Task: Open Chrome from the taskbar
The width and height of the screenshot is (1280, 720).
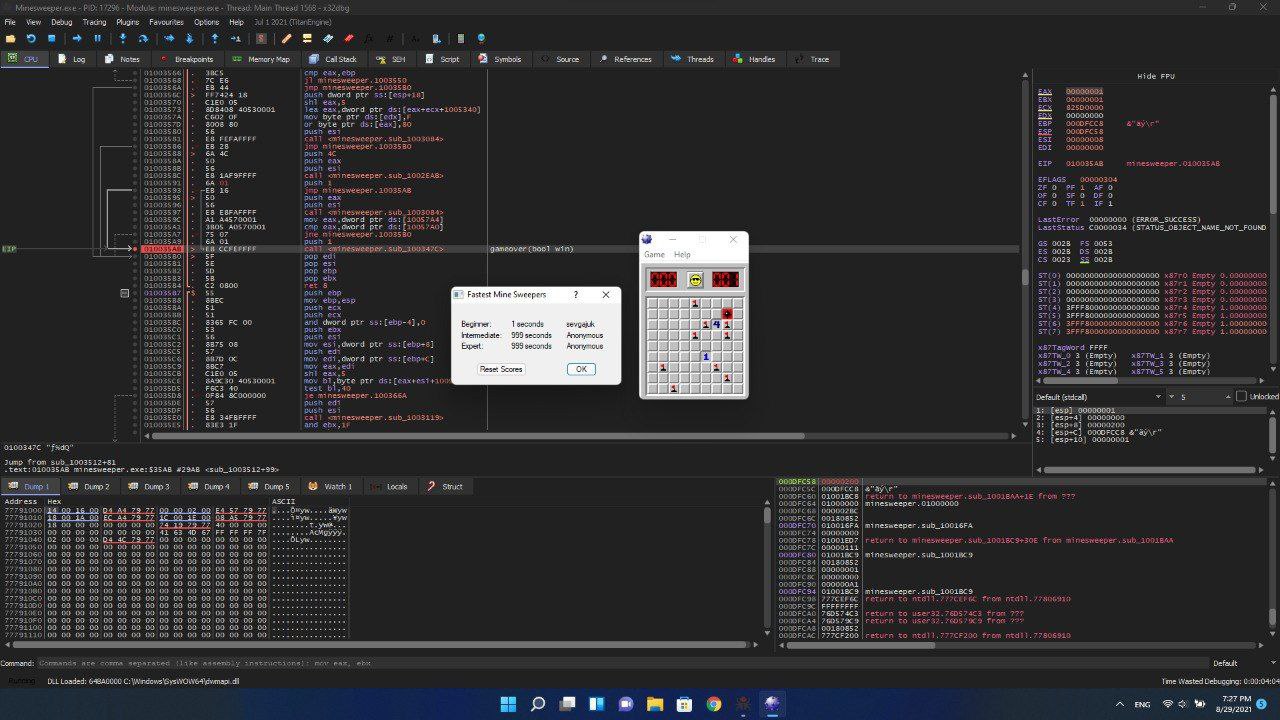Action: pyautogui.click(x=713, y=704)
